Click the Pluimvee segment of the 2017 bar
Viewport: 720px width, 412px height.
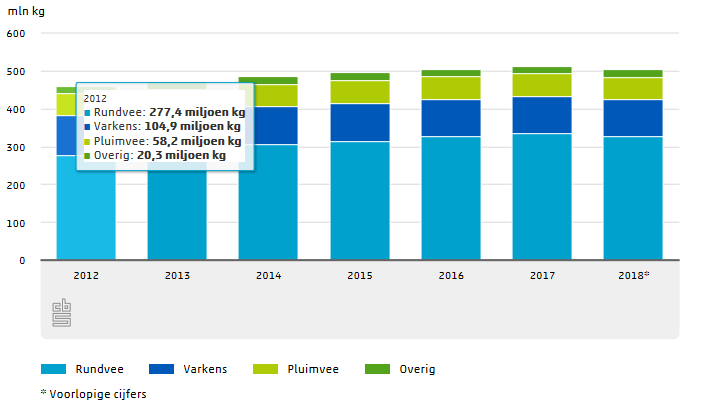[541, 85]
